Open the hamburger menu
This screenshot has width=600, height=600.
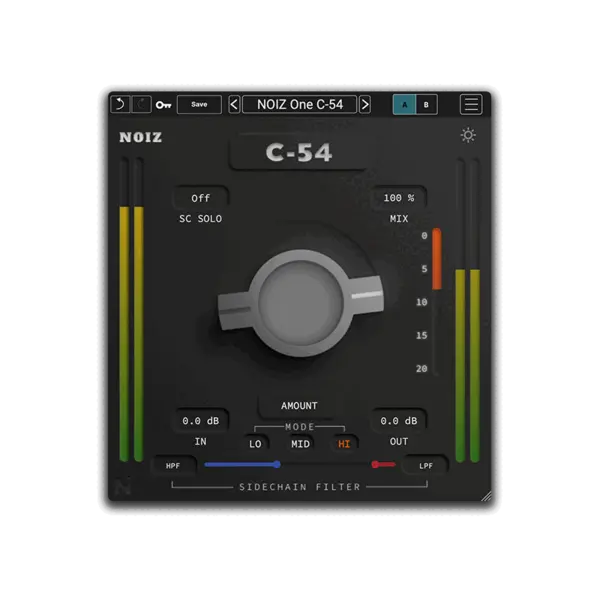click(471, 104)
